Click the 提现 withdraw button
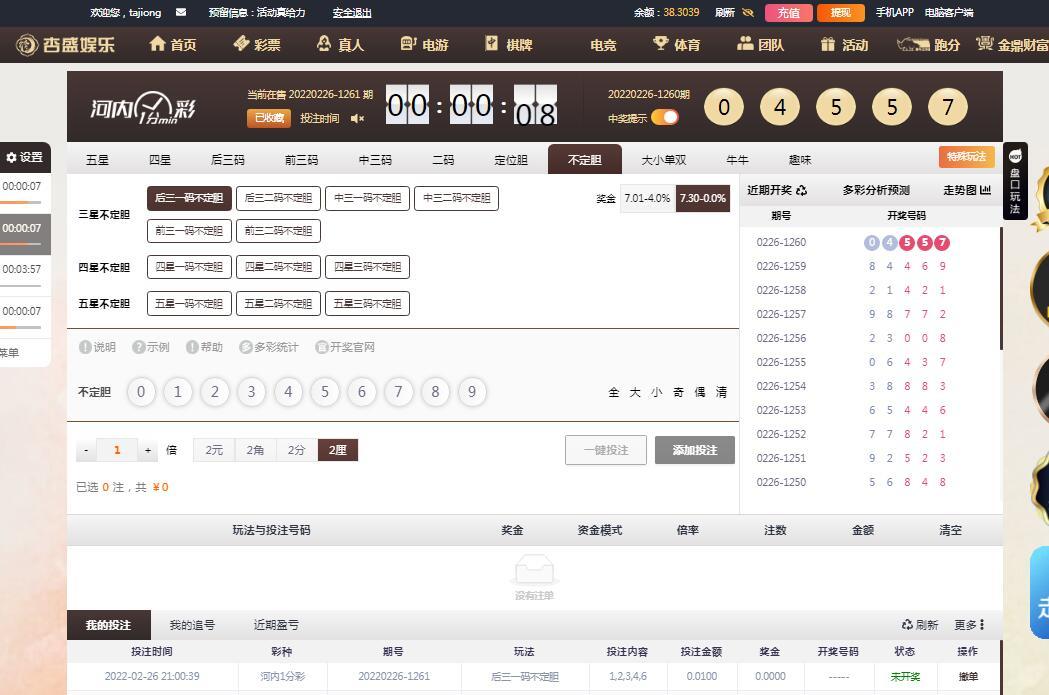 click(840, 12)
